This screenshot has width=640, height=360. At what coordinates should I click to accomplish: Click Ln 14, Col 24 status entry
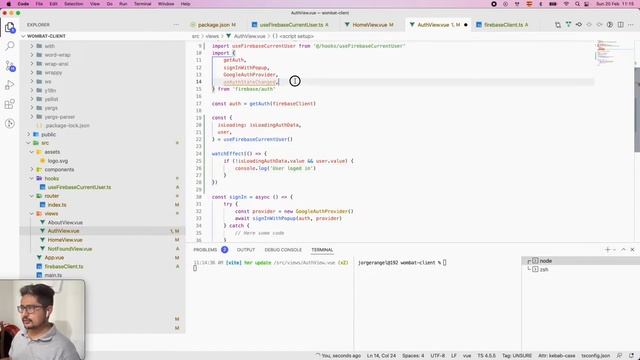(381, 356)
